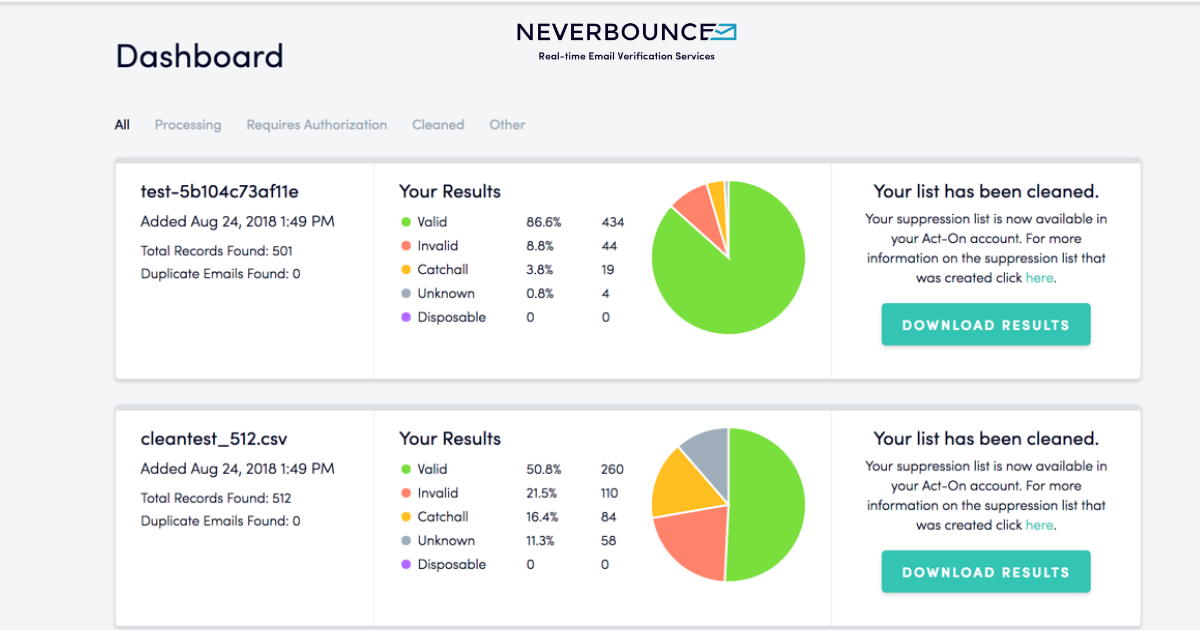Click the yellow Catchall dot in cleantest_512.csv results
The image size is (1200, 630).
(x=406, y=517)
